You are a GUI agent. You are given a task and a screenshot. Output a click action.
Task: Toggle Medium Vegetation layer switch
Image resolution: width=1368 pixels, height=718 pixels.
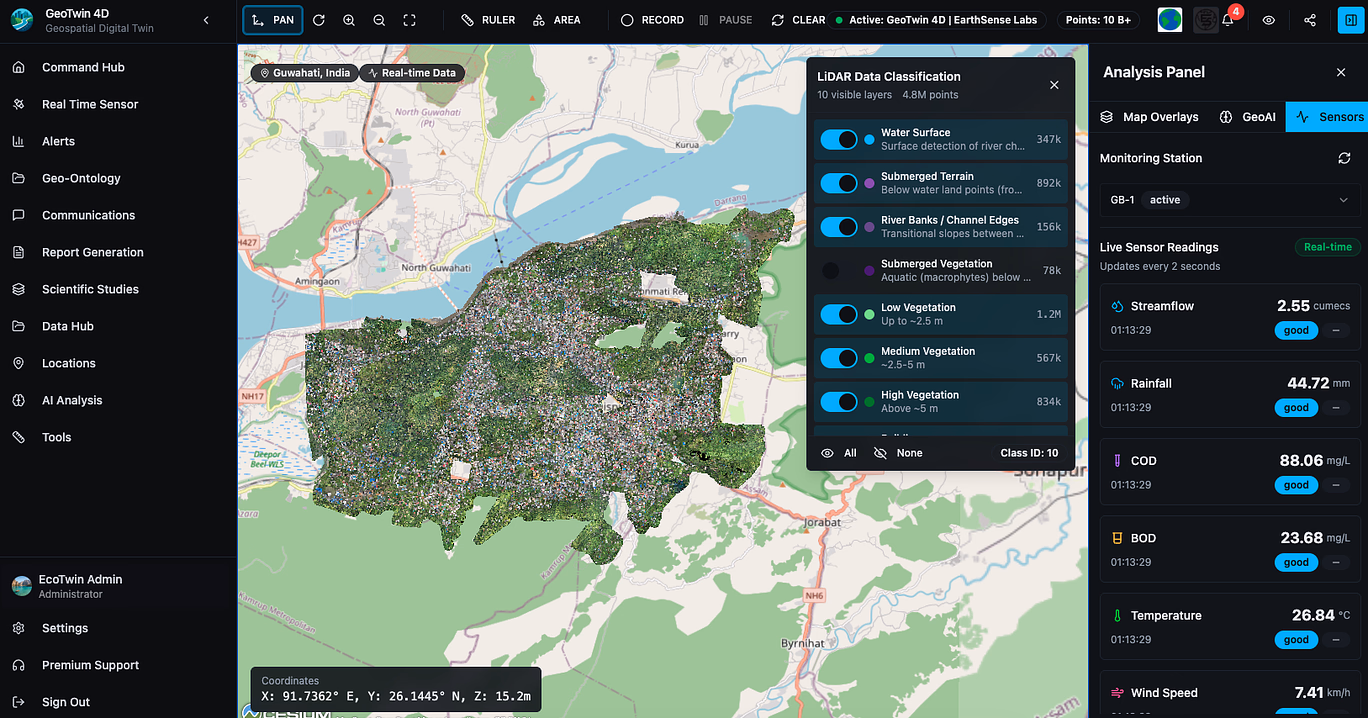click(x=839, y=358)
